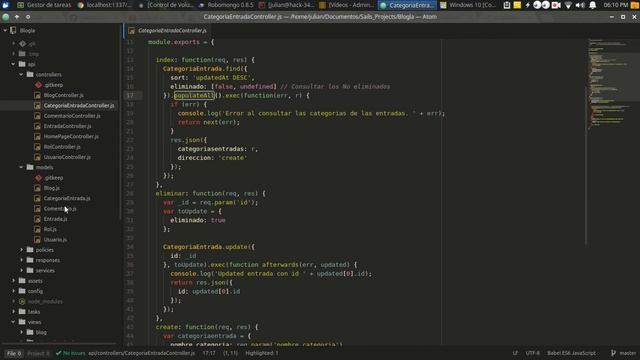
Task: Expand the config folder
Action: [x=13, y=291]
